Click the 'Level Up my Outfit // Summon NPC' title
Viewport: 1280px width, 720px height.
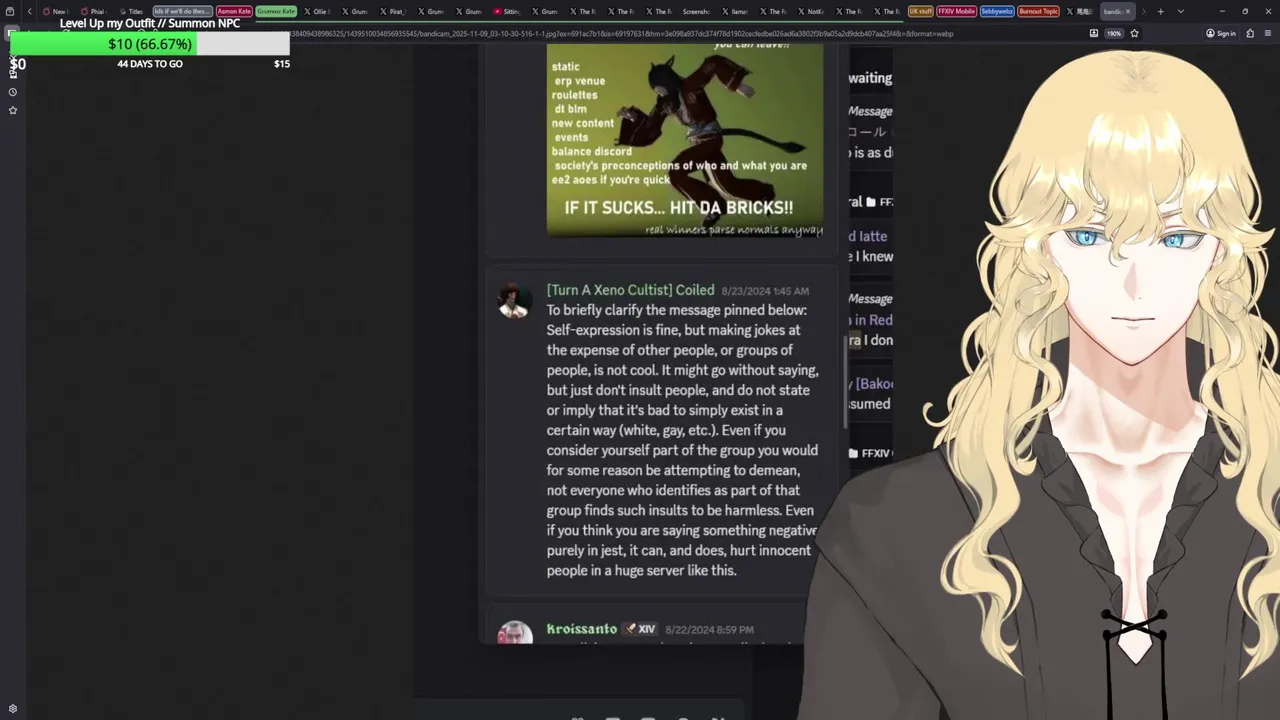coord(150,23)
